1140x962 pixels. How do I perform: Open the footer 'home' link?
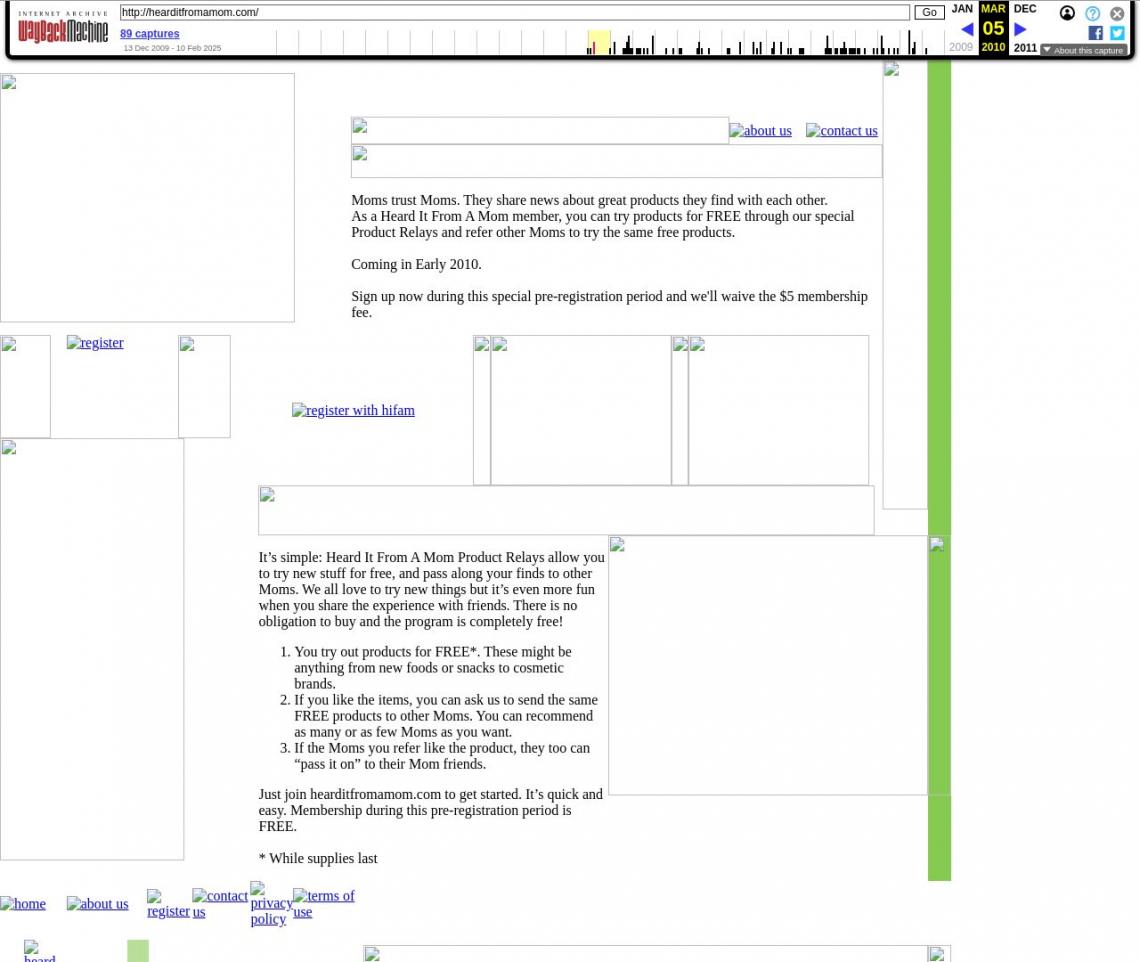pos(23,904)
